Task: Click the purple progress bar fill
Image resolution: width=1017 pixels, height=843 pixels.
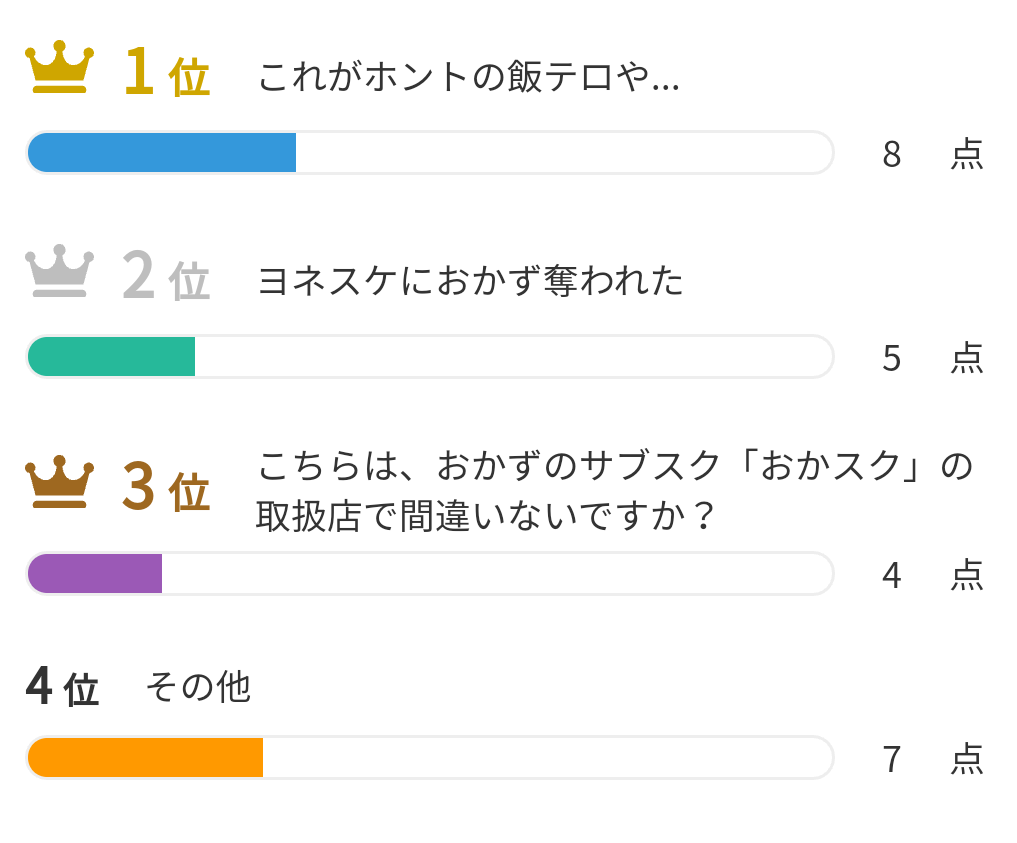Action: click(x=95, y=573)
